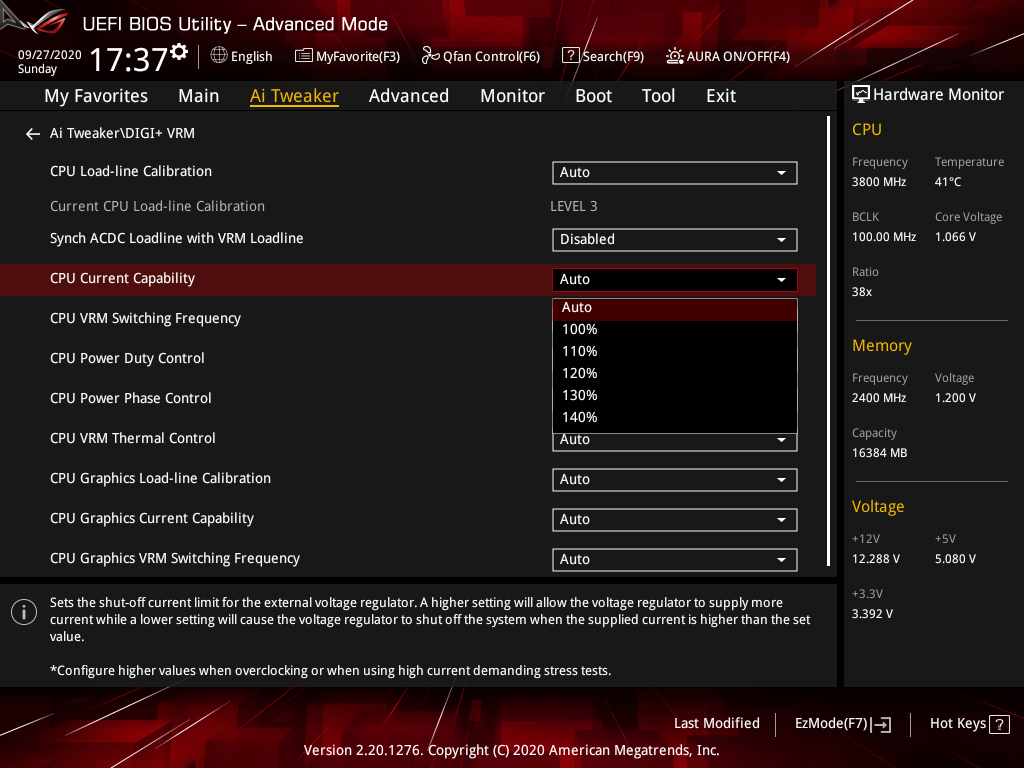Select CPU Power Phase Control row

131,398
